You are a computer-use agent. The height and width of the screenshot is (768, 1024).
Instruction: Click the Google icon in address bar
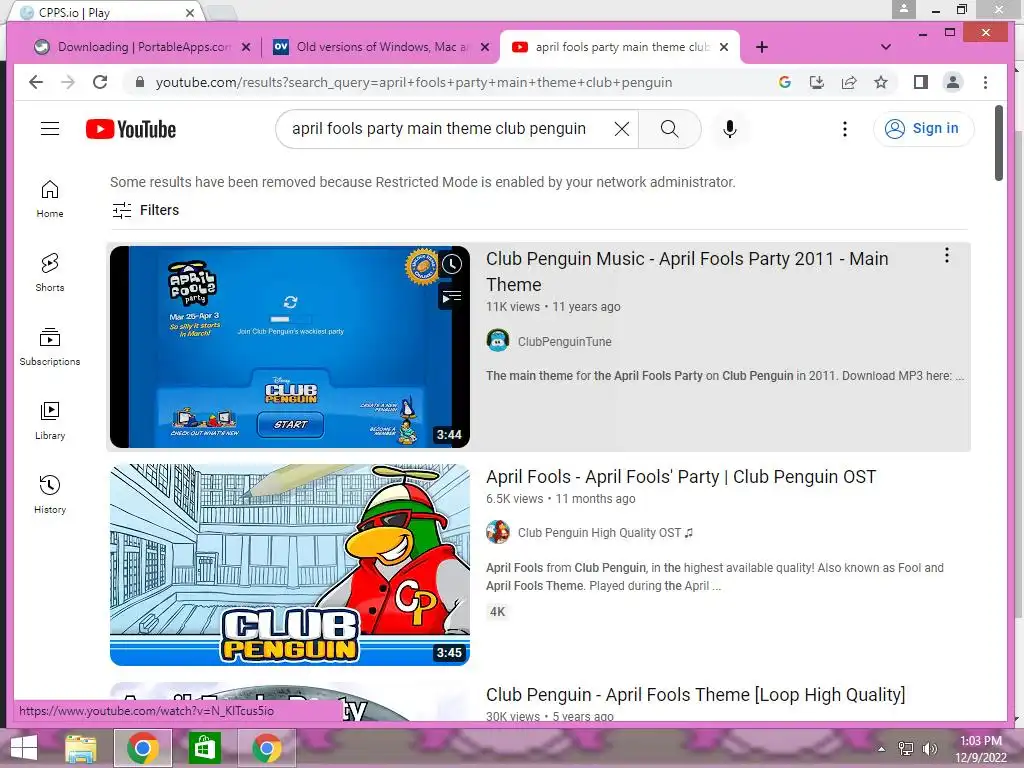[x=784, y=82]
